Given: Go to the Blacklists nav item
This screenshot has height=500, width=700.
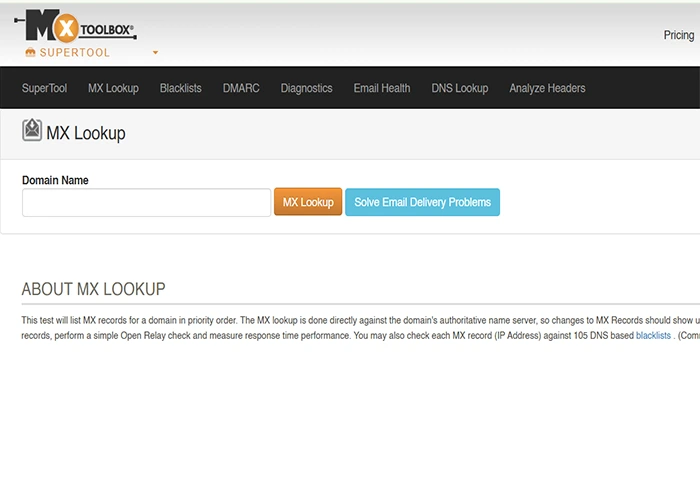Looking at the screenshot, I should (181, 88).
